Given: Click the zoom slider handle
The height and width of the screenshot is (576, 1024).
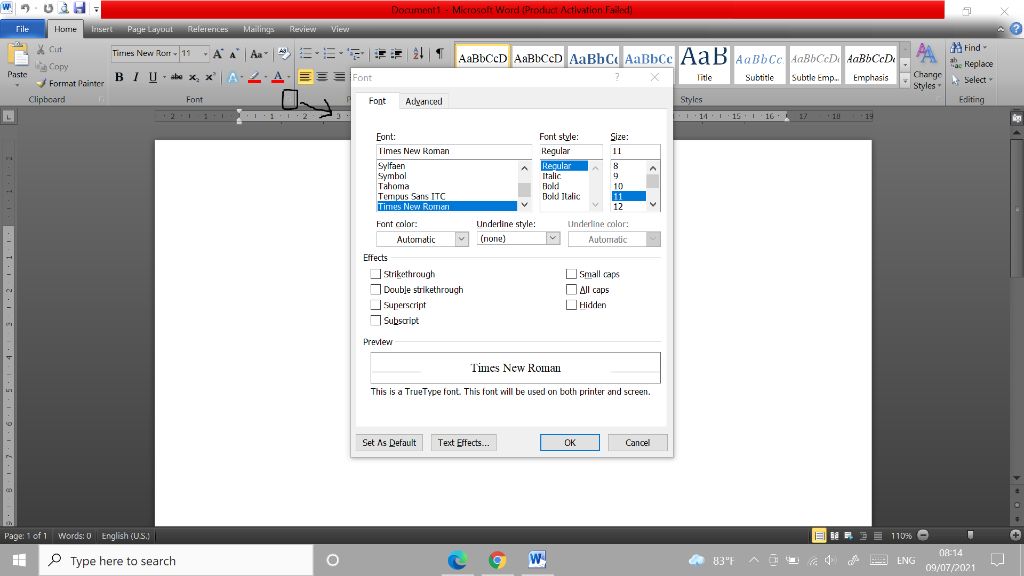Looking at the screenshot, I should point(970,535).
